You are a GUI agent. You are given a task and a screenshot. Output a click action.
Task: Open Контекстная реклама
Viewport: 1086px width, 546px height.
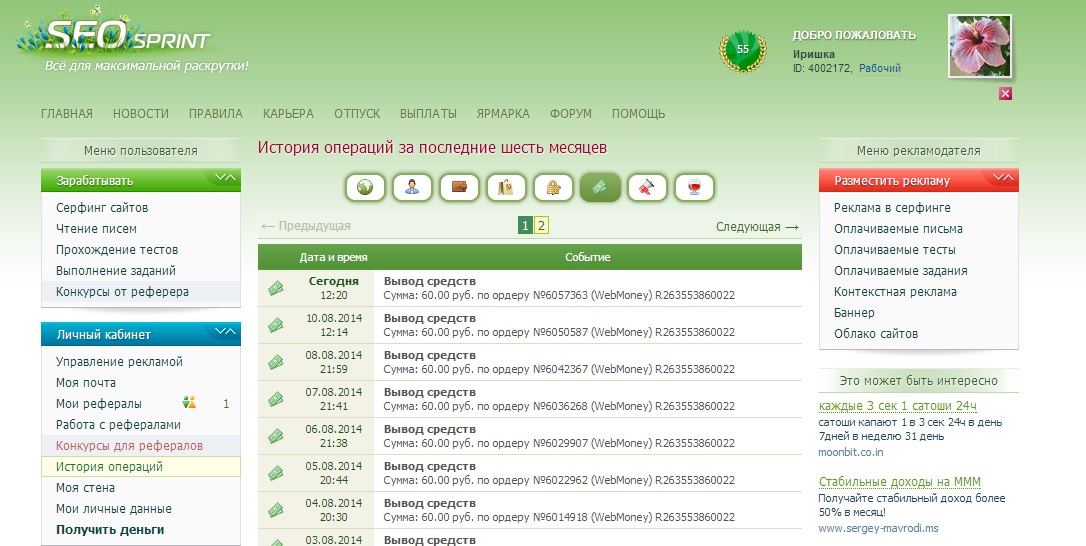point(896,292)
